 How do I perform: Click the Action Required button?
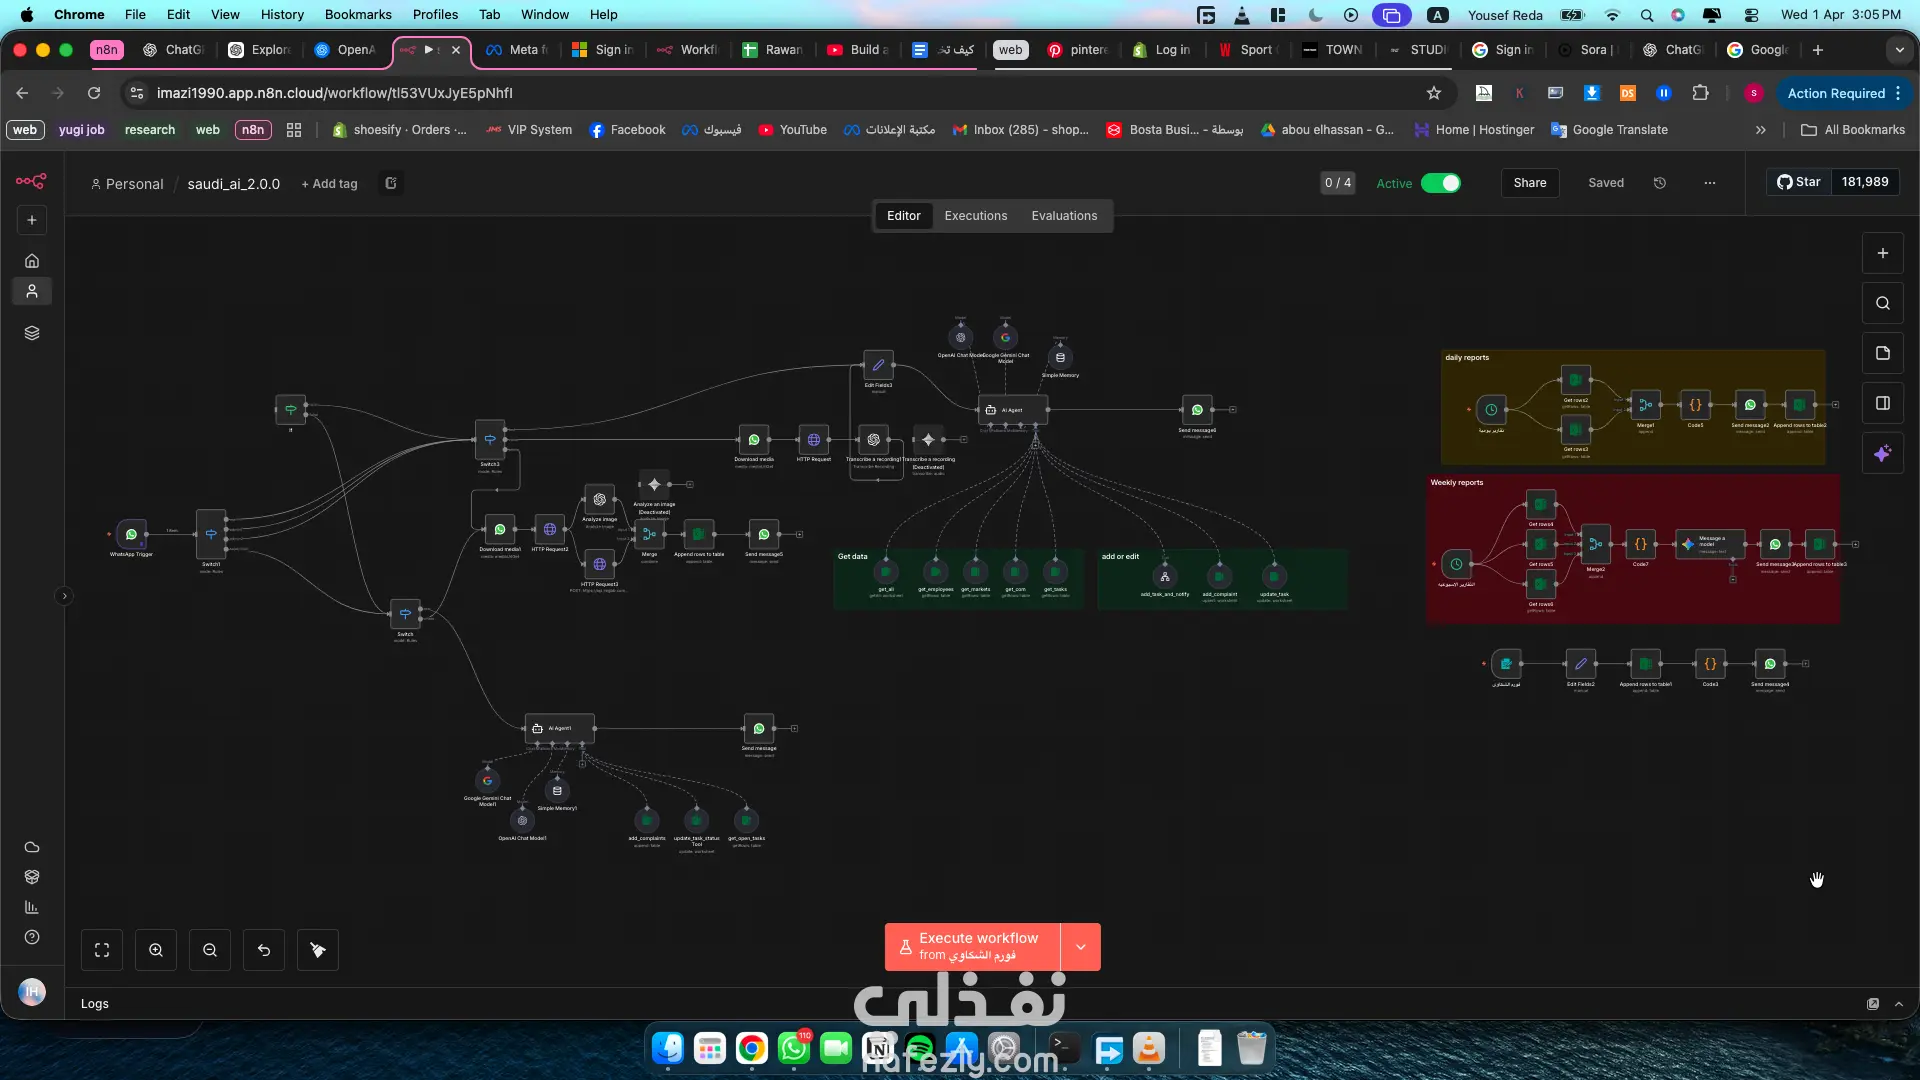coord(1836,93)
